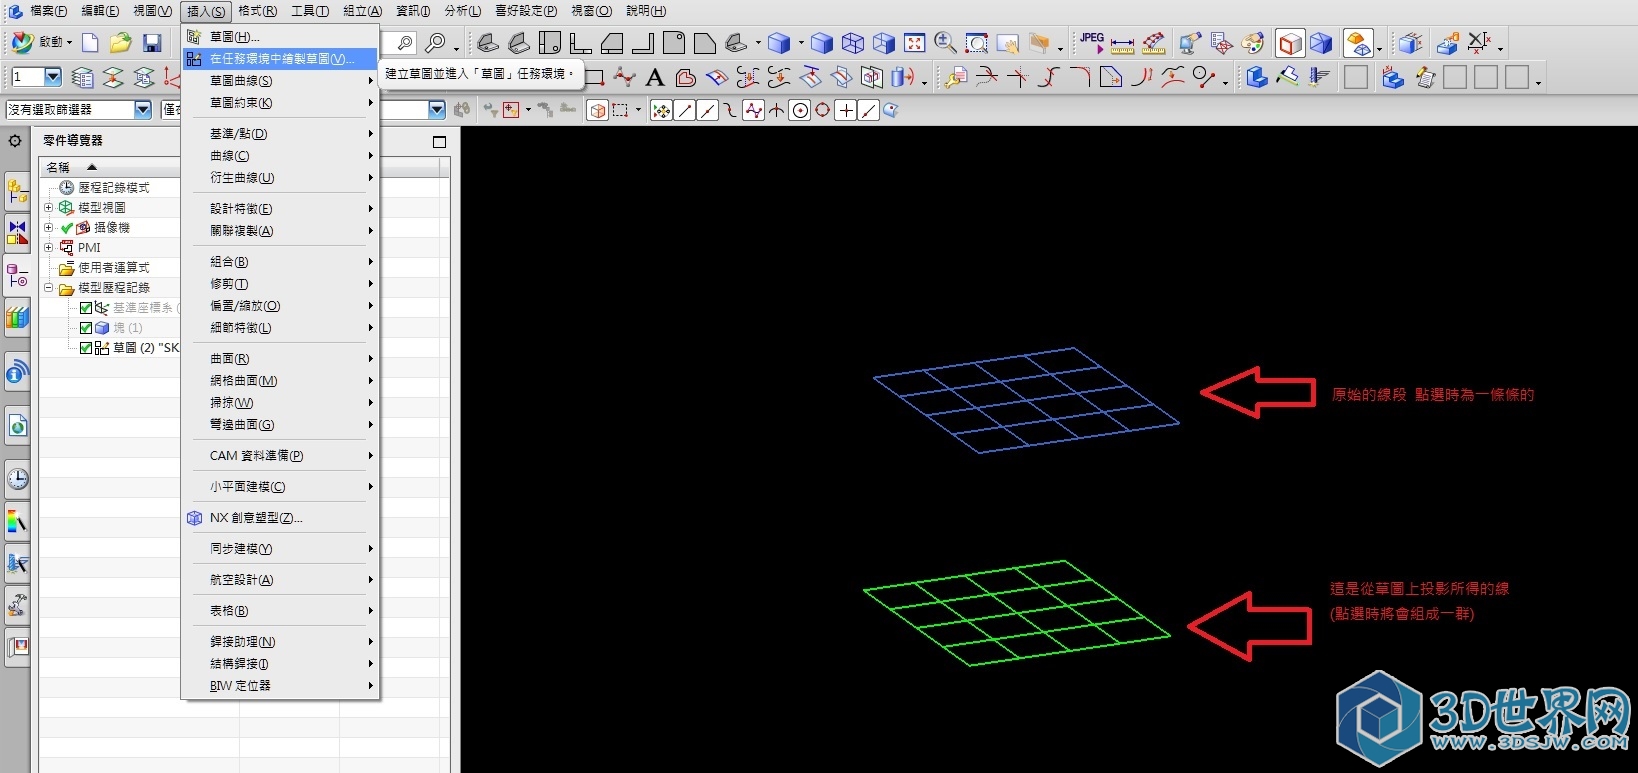This screenshot has width=1638, height=773.
Task: Collapse the 模型歷程記錄 tree node
Action: (x=48, y=288)
